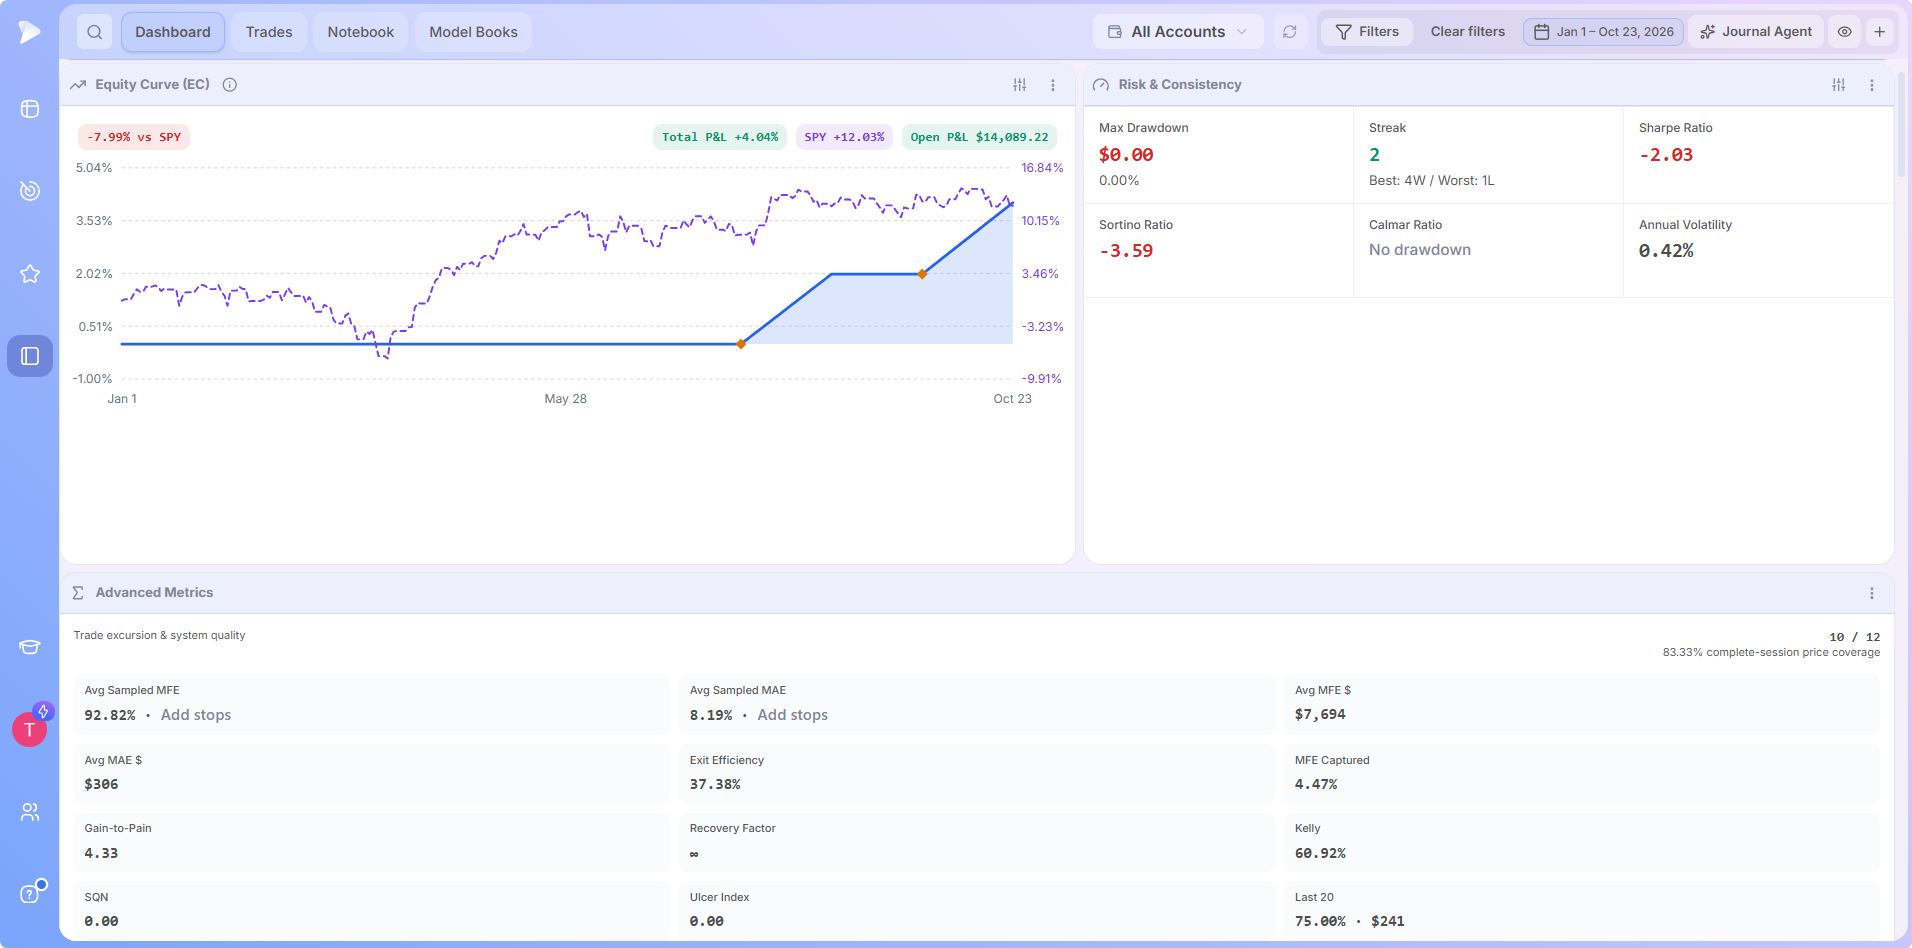1912x948 pixels.
Task: Open the search magnifier button
Action: point(94,32)
